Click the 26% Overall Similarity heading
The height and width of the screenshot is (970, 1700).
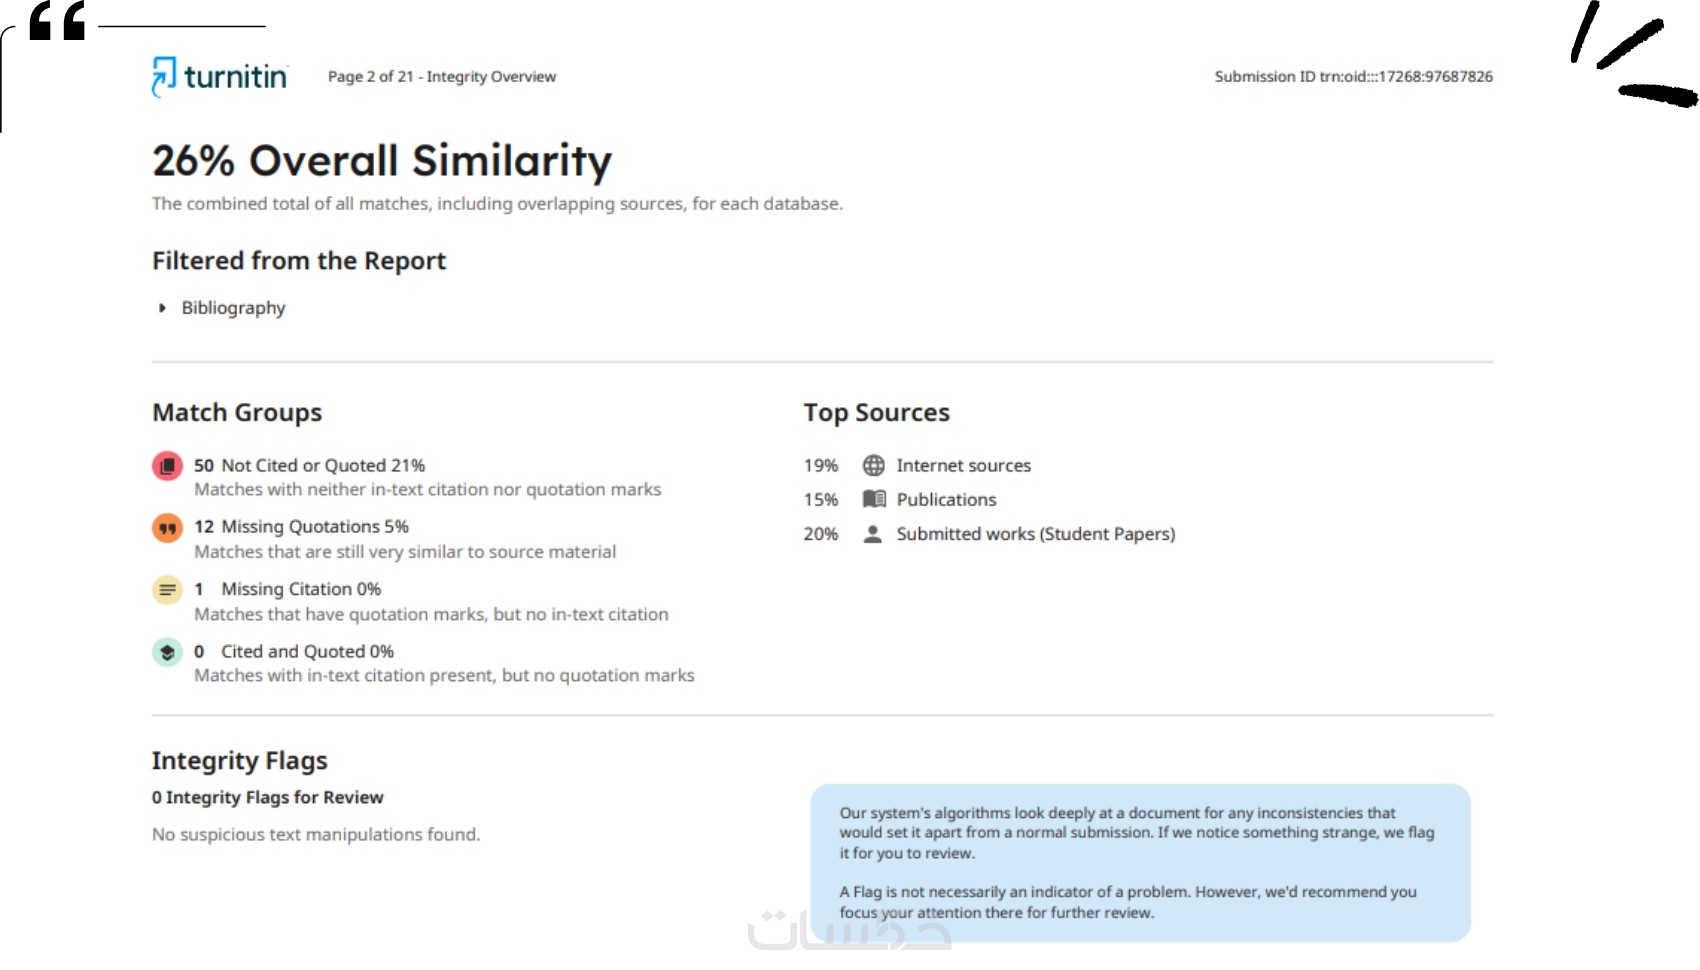(381, 161)
